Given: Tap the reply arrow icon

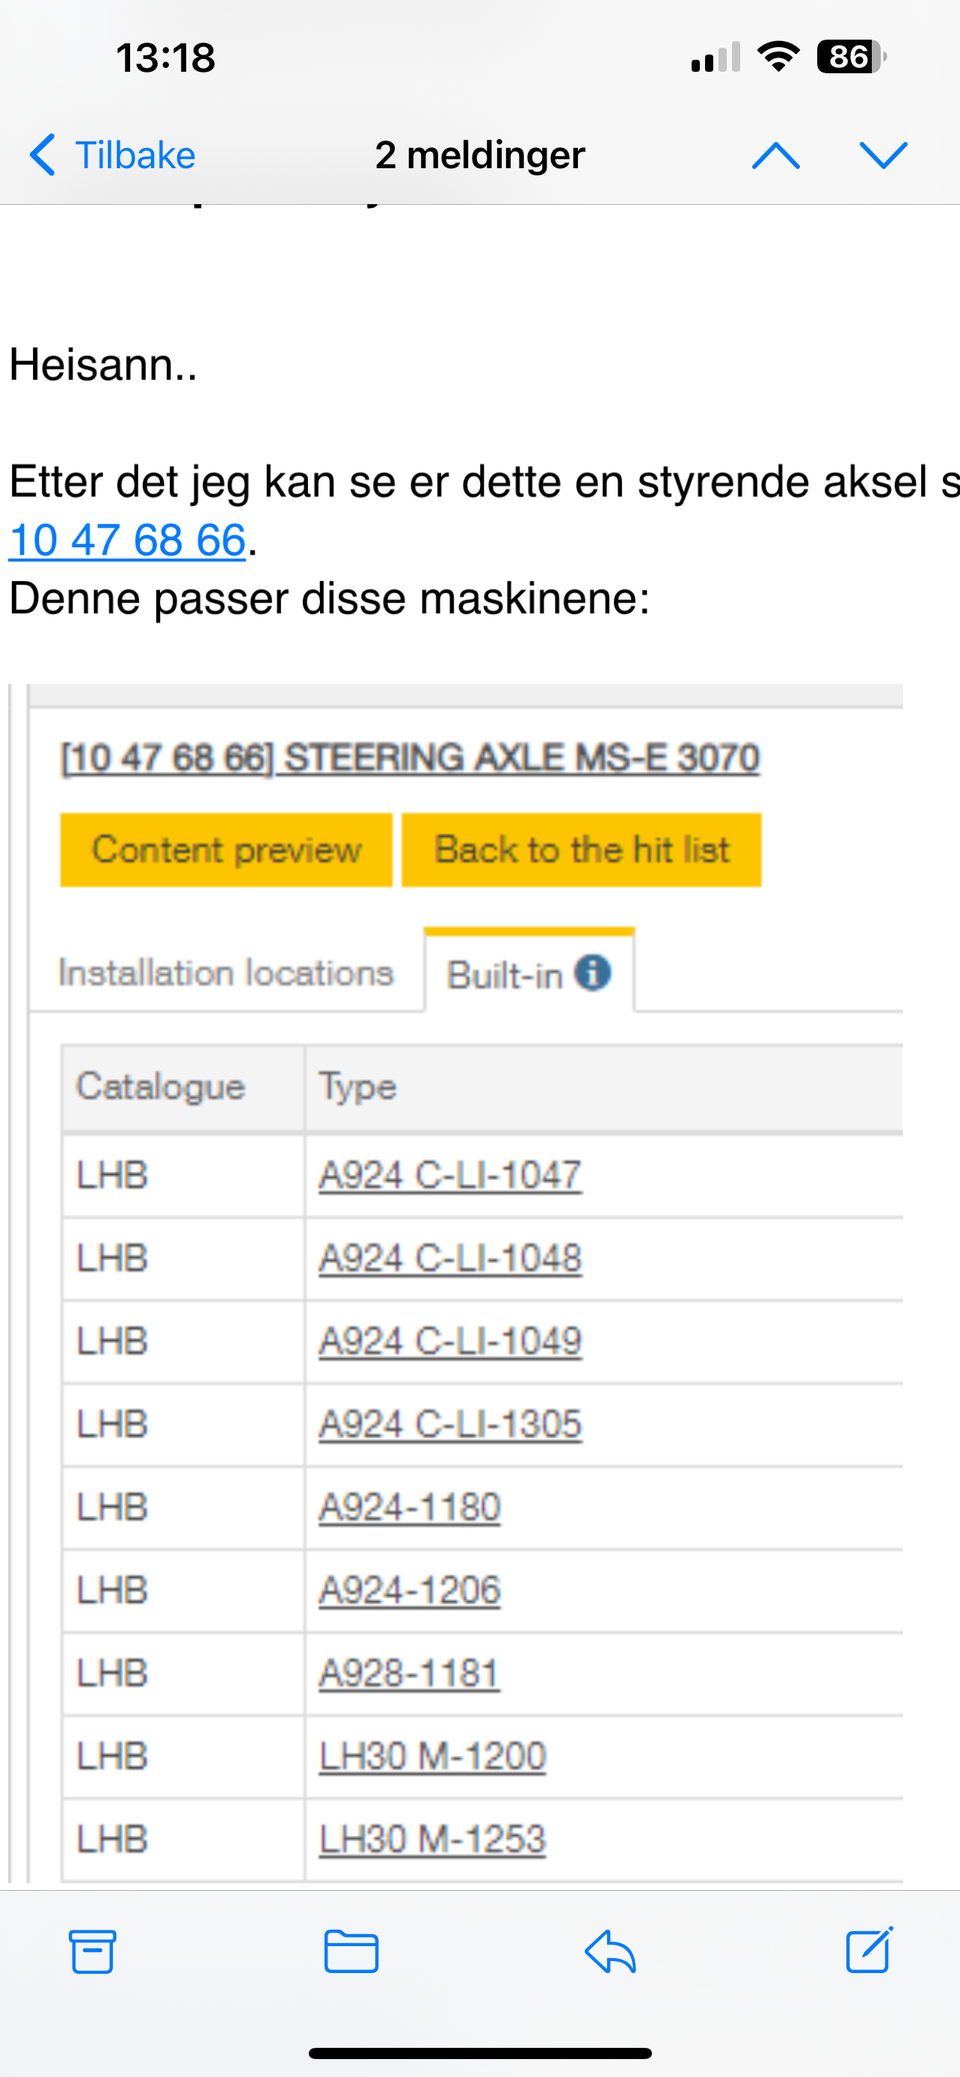Looking at the screenshot, I should point(610,1951).
